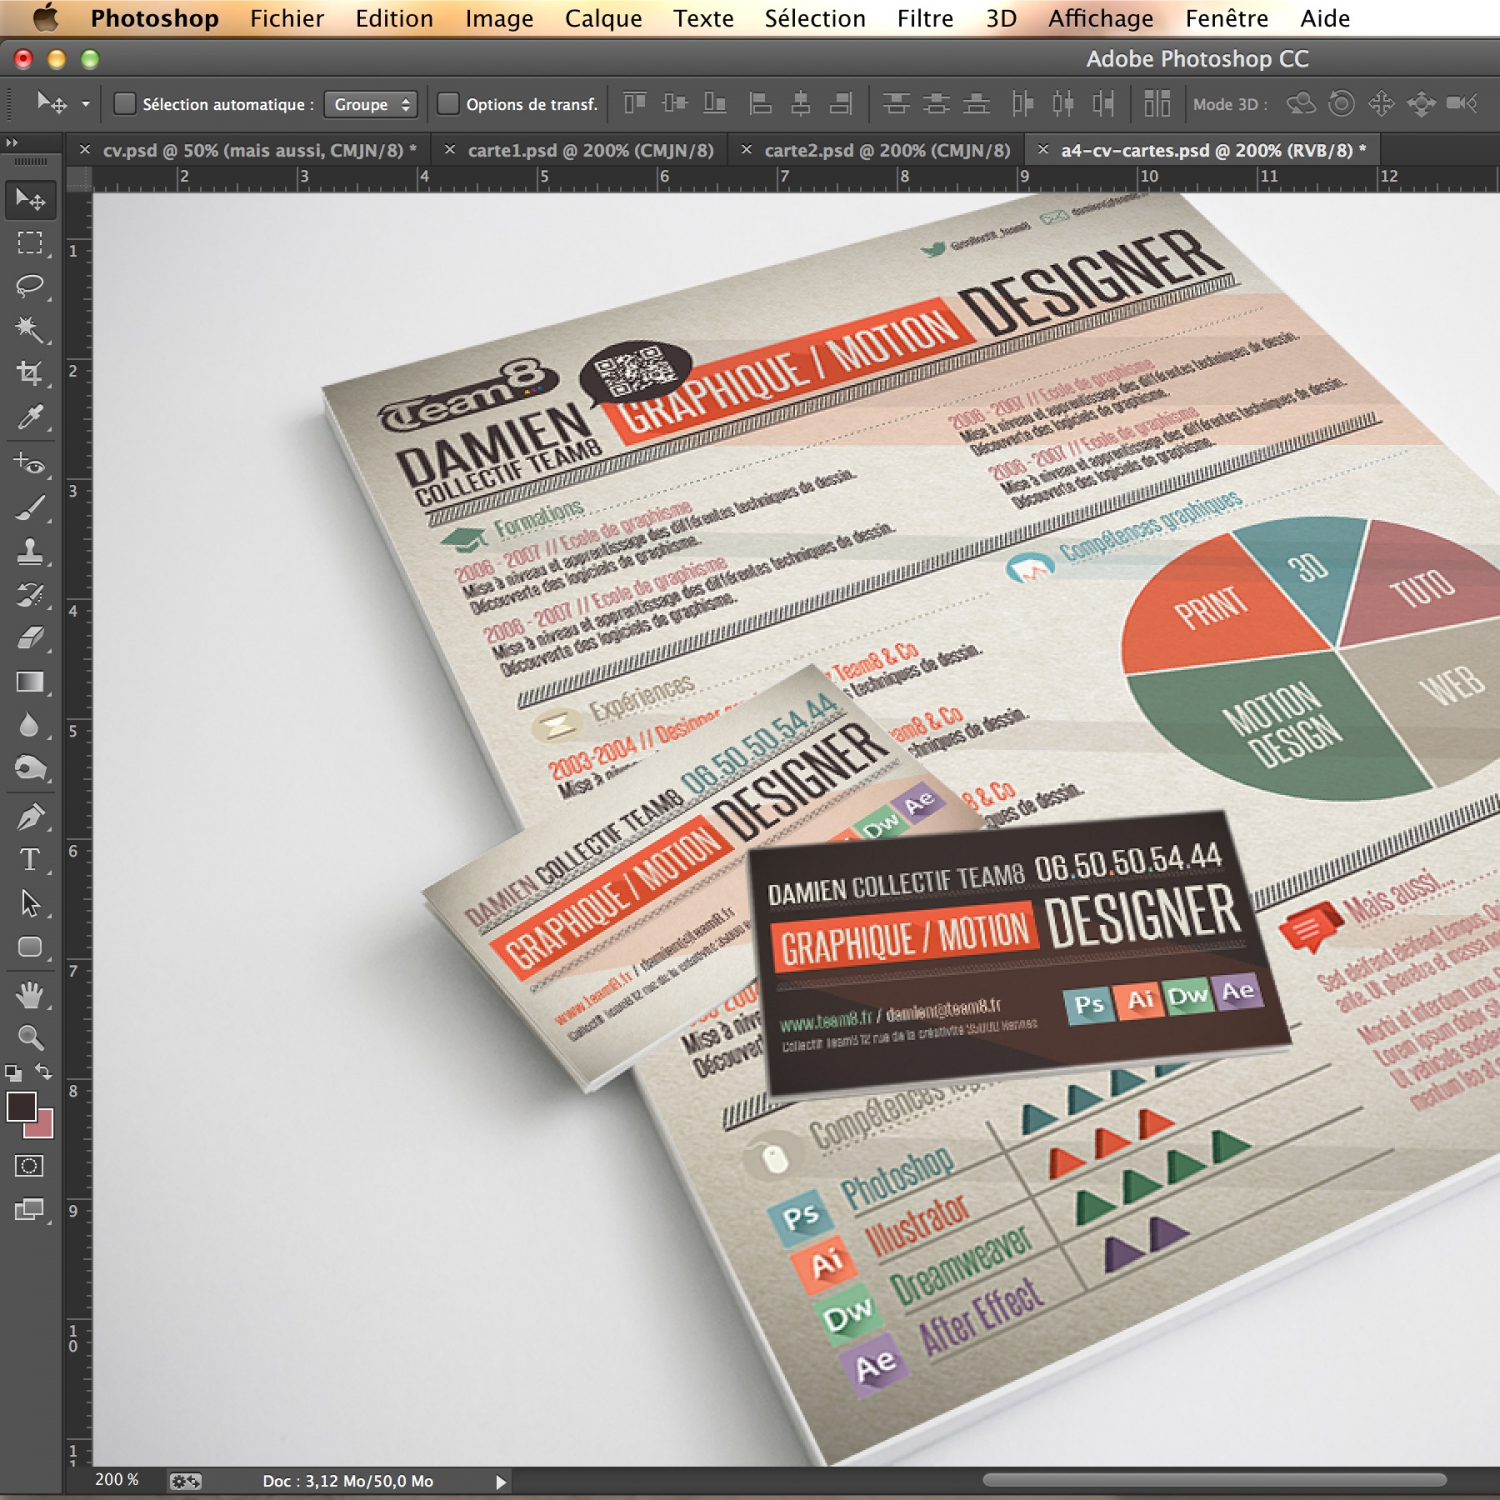The width and height of the screenshot is (1500, 1500).
Task: Open the Filtre menu
Action: (925, 18)
